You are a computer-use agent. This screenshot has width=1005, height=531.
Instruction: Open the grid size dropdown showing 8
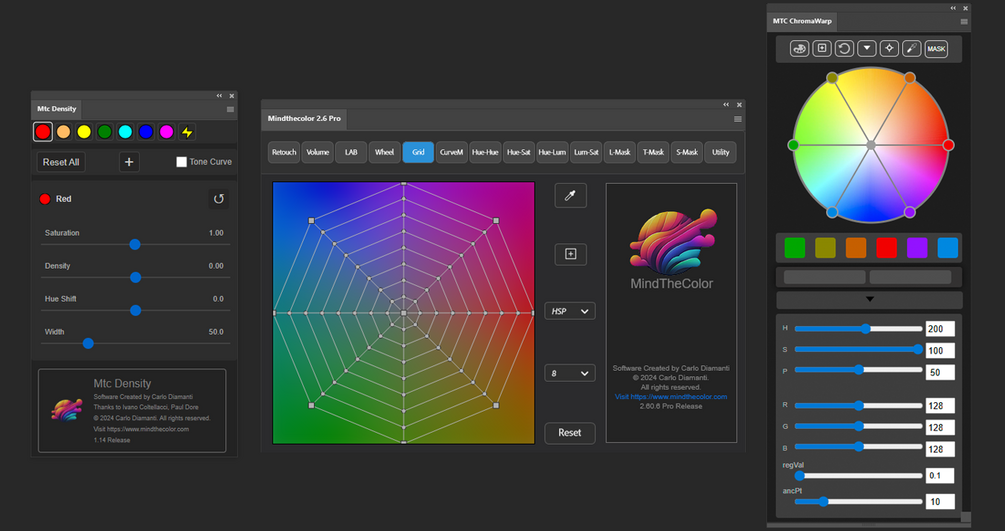pos(570,373)
